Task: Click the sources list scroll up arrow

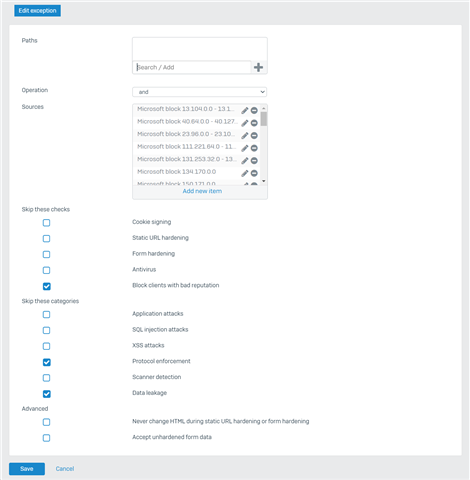Action: click(x=264, y=108)
